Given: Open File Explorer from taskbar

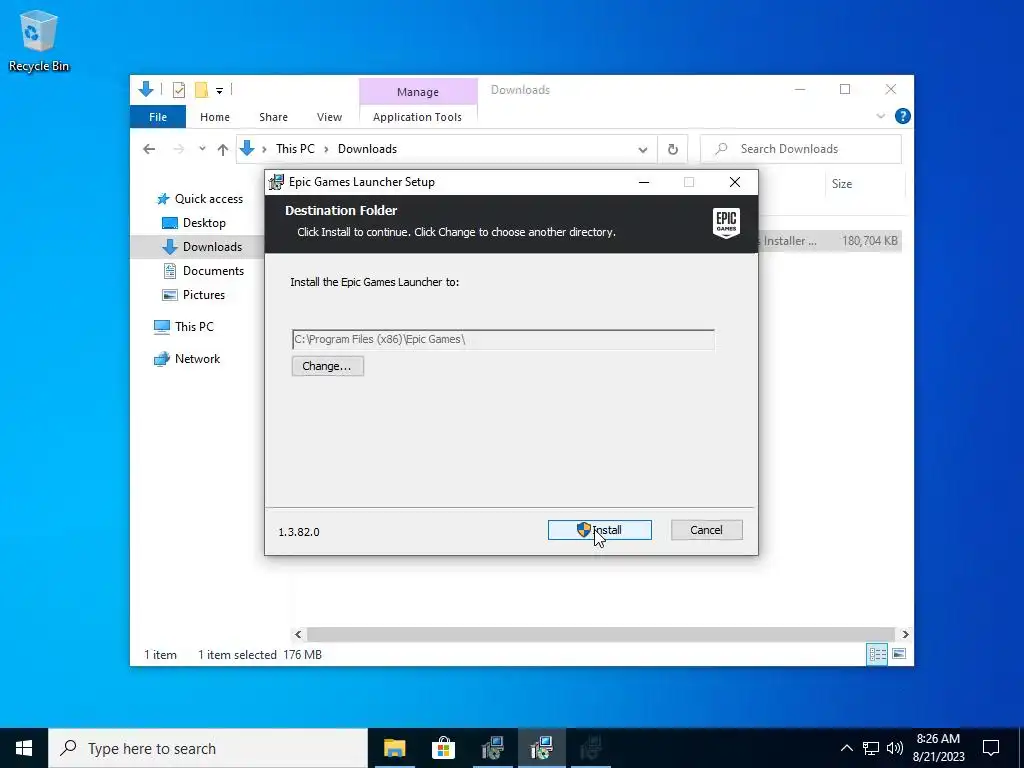Looking at the screenshot, I should coord(394,748).
